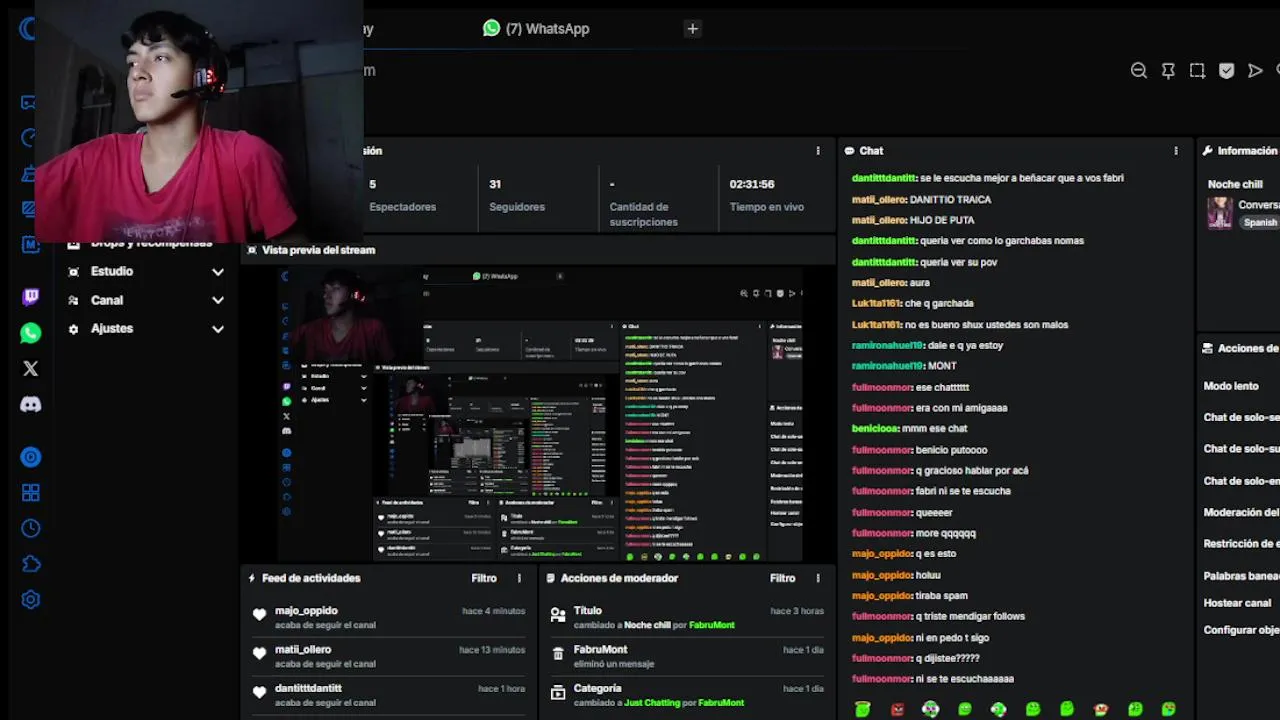Click the Categoría icon in moderator actions

pyautogui.click(x=558, y=692)
